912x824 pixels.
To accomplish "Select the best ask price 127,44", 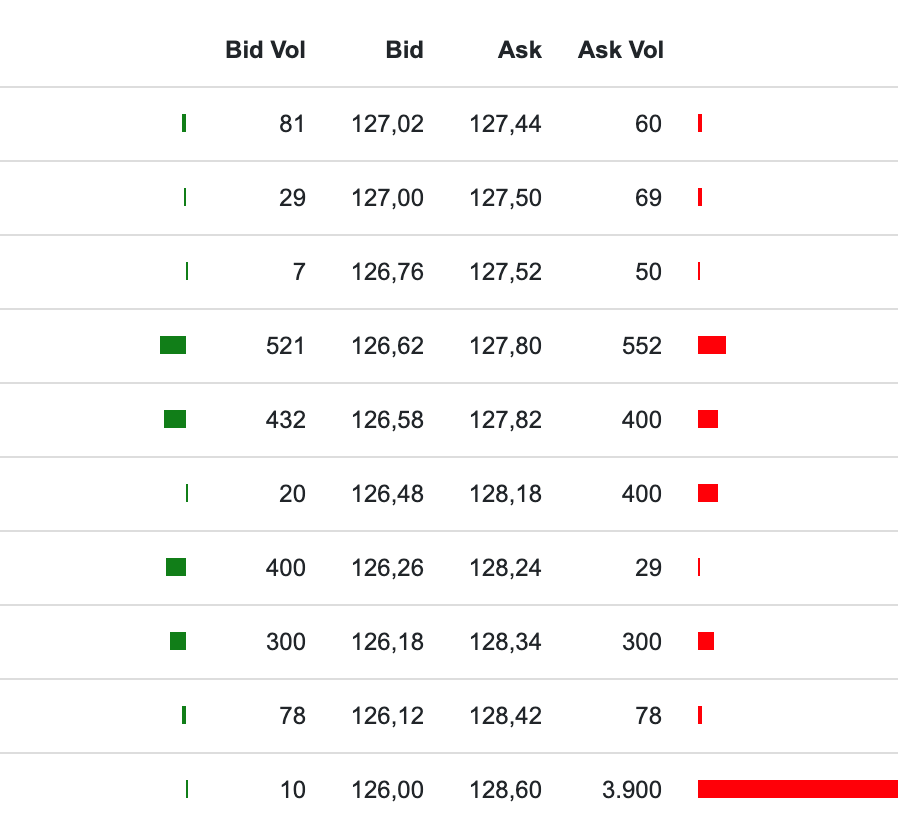I will coord(505,124).
